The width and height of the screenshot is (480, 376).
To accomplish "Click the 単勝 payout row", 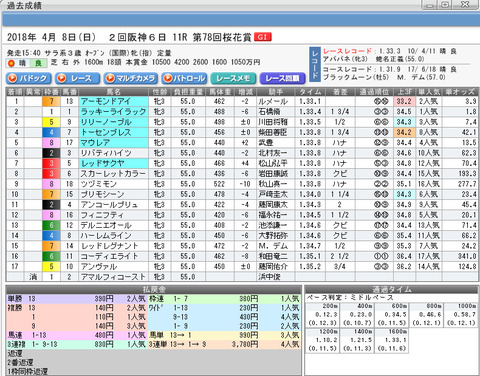I will 77,299.
